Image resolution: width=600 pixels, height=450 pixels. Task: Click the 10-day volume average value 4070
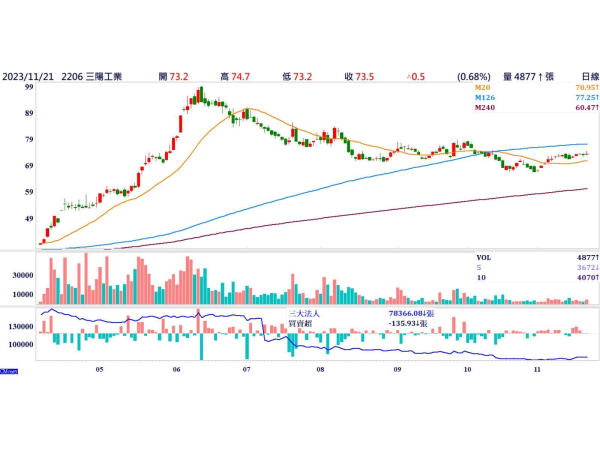point(588,277)
